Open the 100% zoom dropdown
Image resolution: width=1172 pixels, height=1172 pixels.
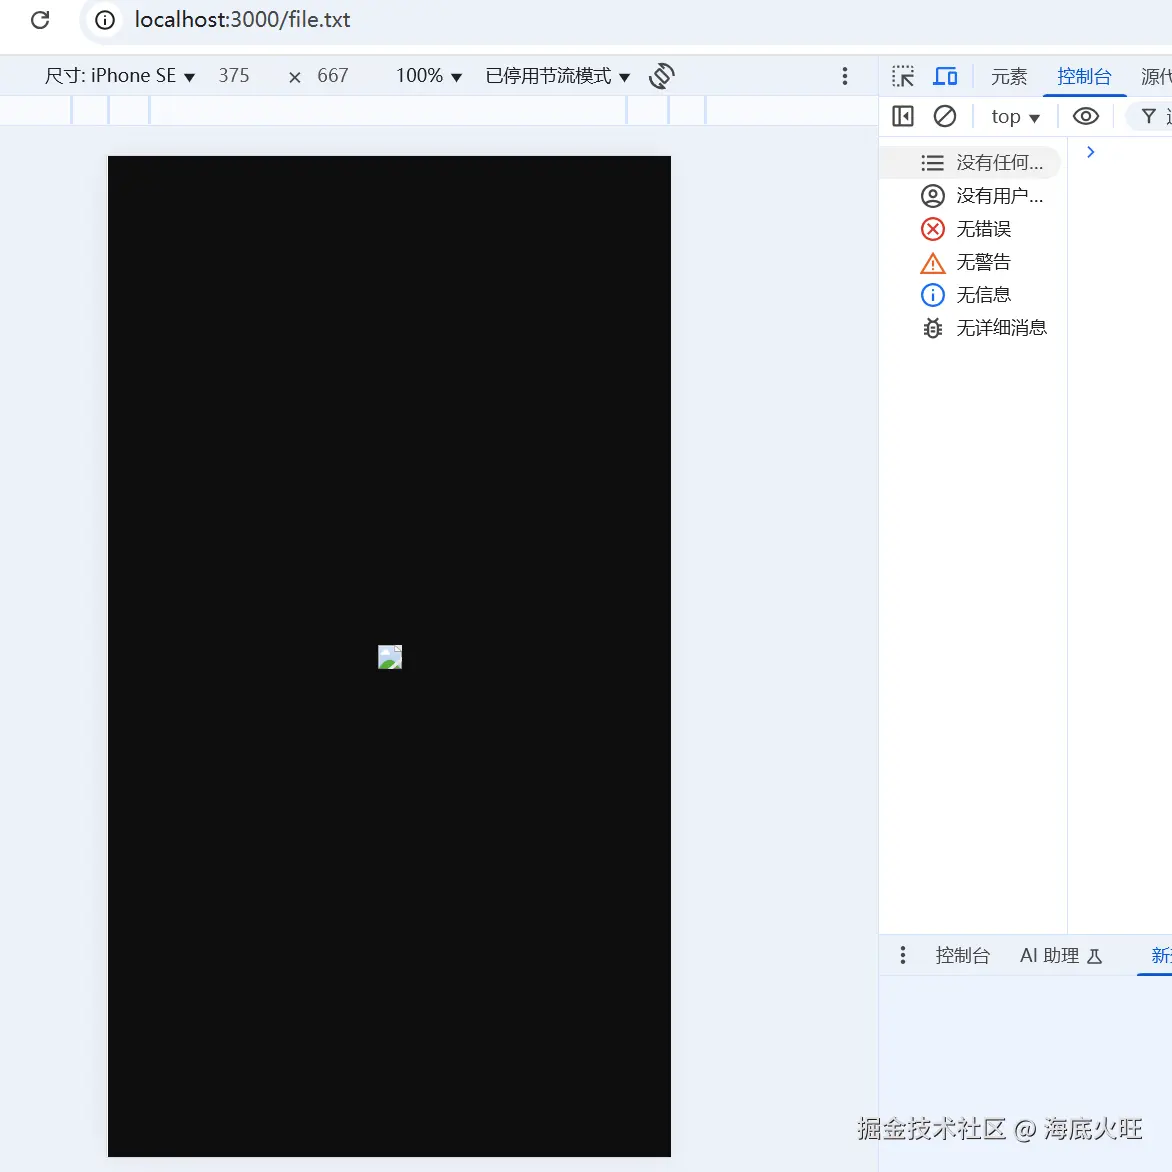coord(429,75)
